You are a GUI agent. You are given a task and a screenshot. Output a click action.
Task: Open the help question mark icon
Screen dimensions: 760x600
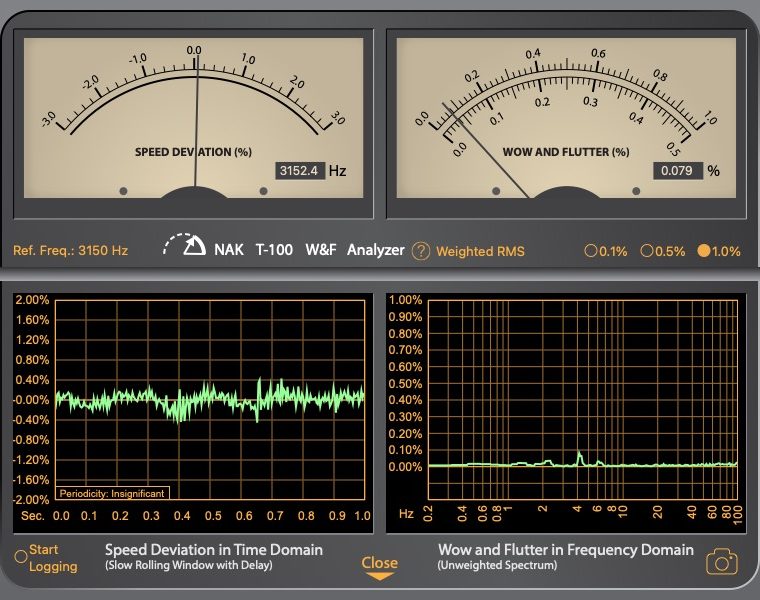point(421,251)
